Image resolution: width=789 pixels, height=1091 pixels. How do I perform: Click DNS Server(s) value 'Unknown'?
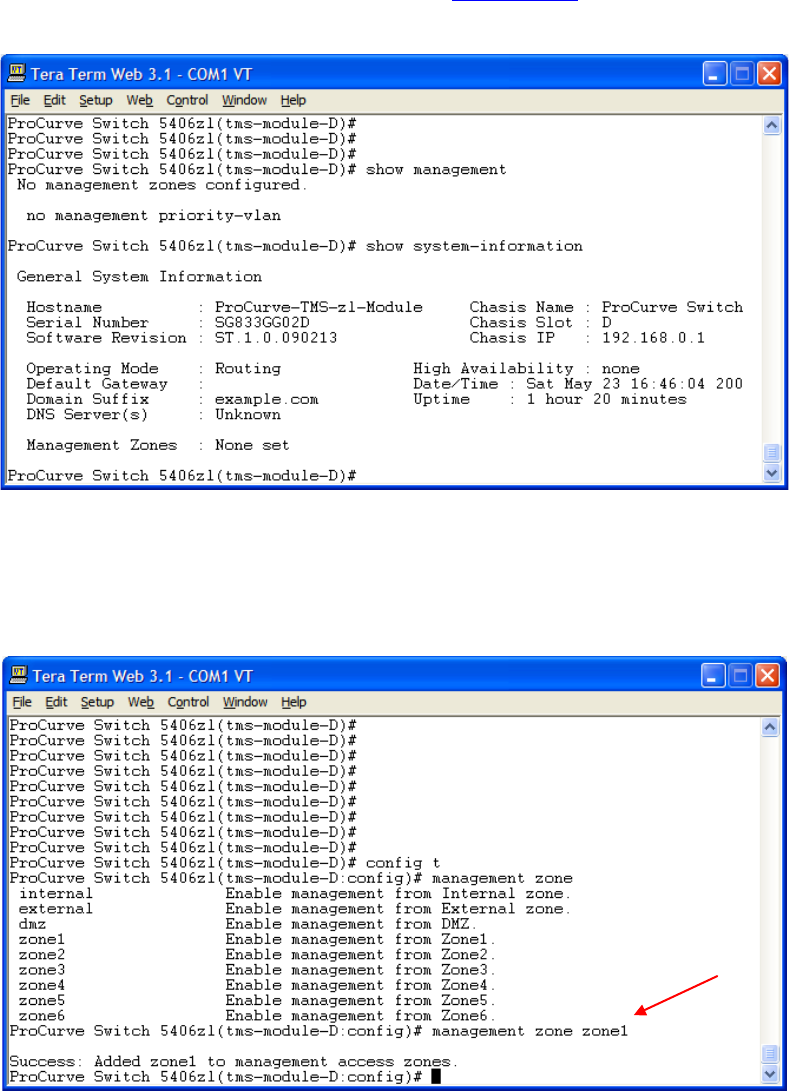point(248,415)
